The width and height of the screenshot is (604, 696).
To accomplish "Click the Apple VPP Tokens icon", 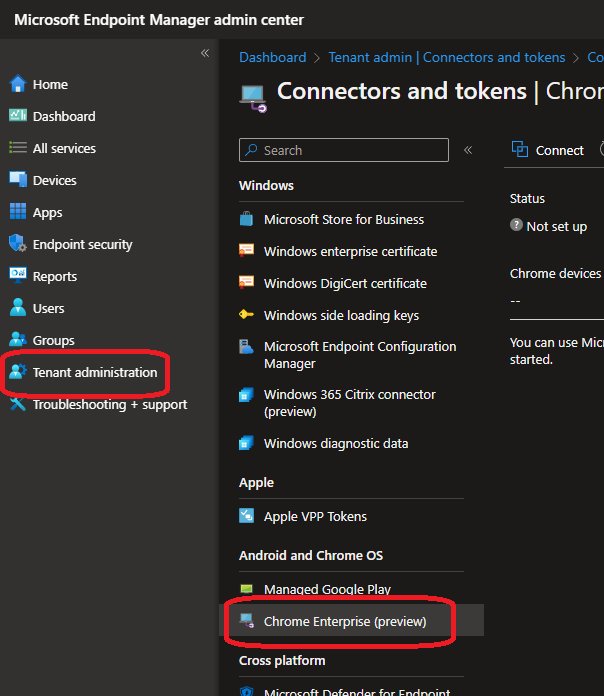I will [247, 516].
